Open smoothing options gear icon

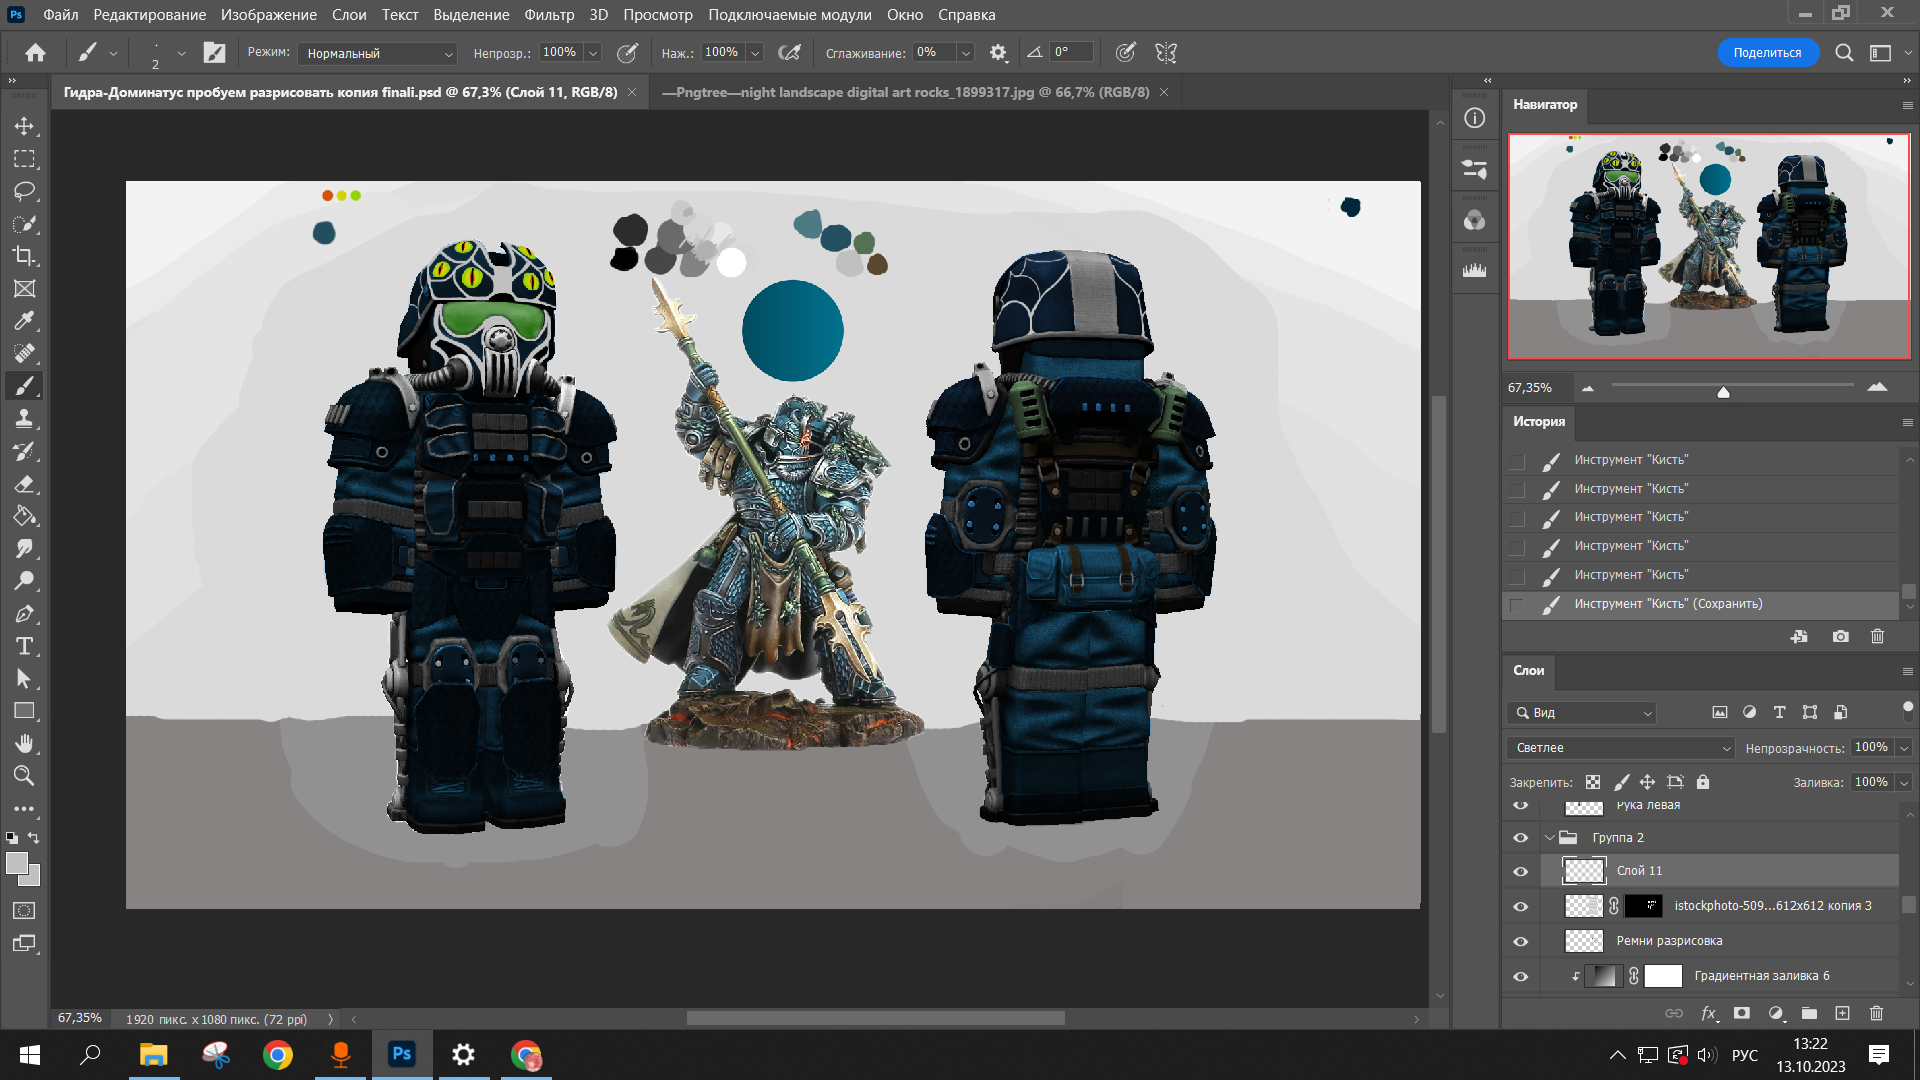tap(998, 53)
